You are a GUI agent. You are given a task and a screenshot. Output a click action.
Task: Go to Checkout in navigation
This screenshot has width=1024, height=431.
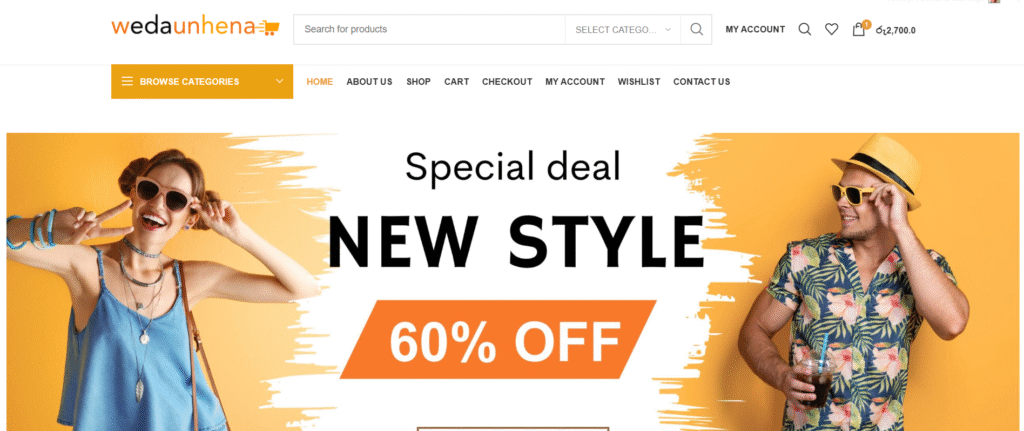(507, 82)
